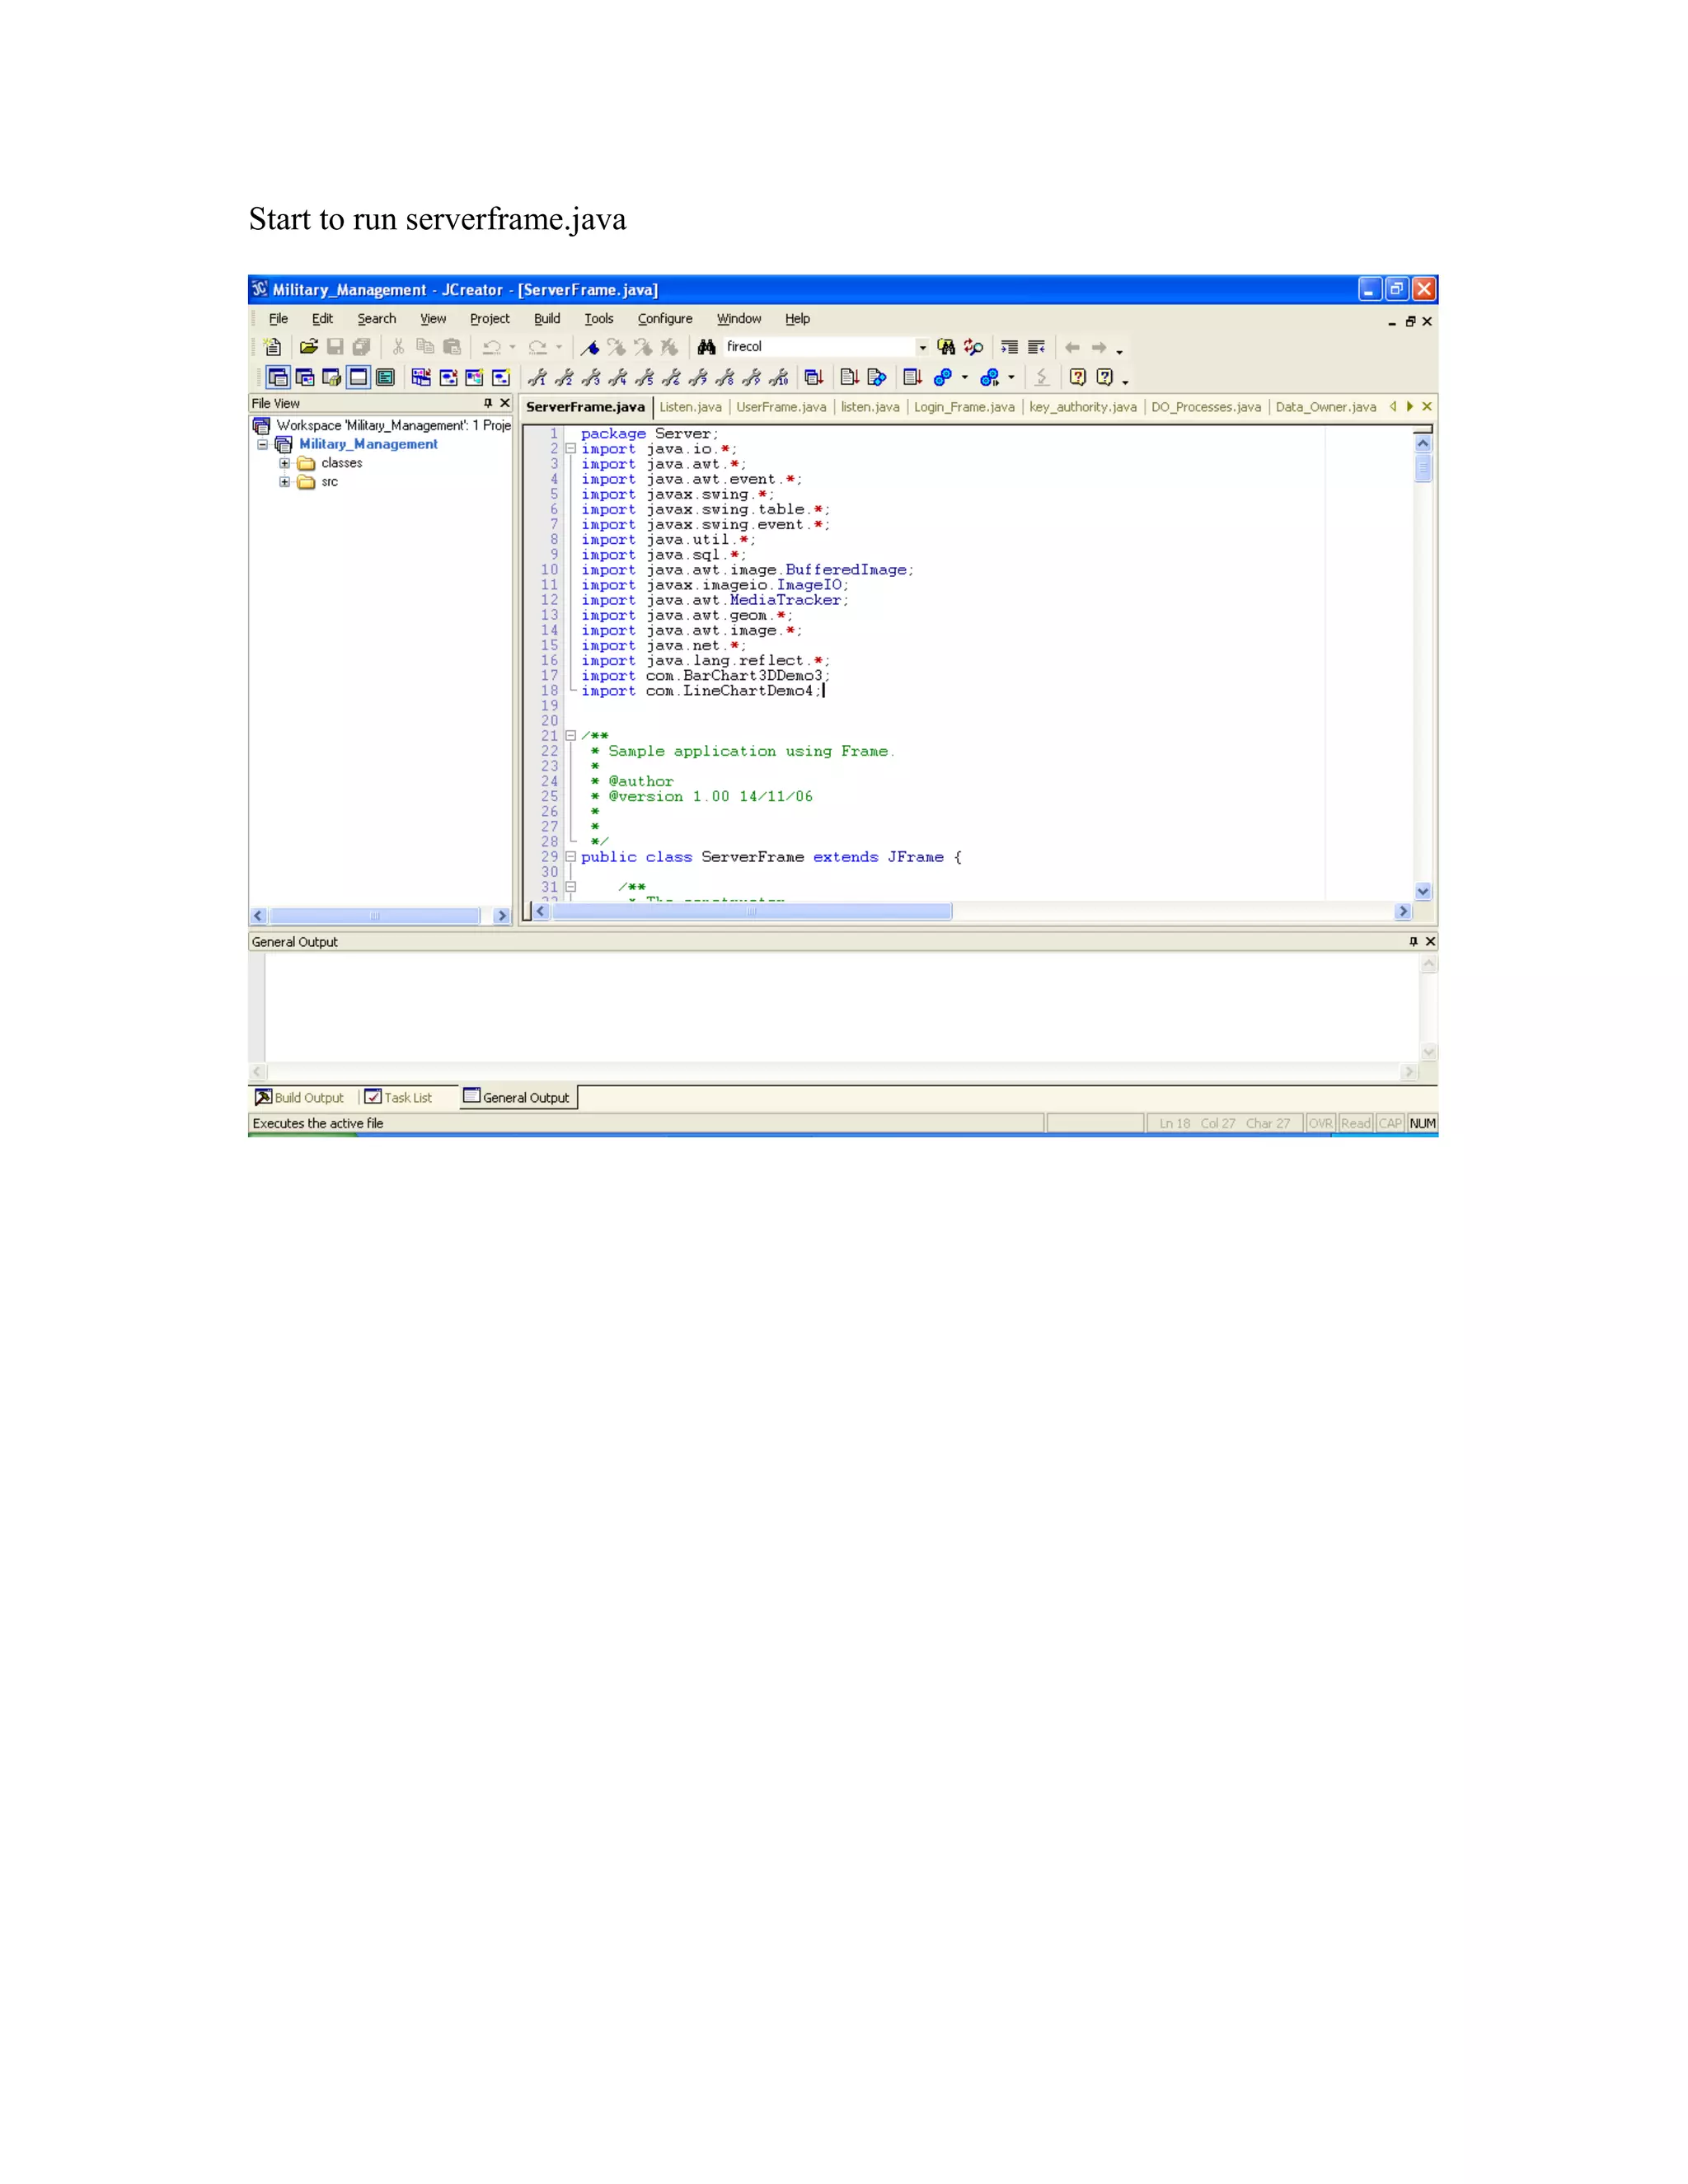Click the Save file disk icon
Screen dimensions: 1688x2184
pos(335,347)
